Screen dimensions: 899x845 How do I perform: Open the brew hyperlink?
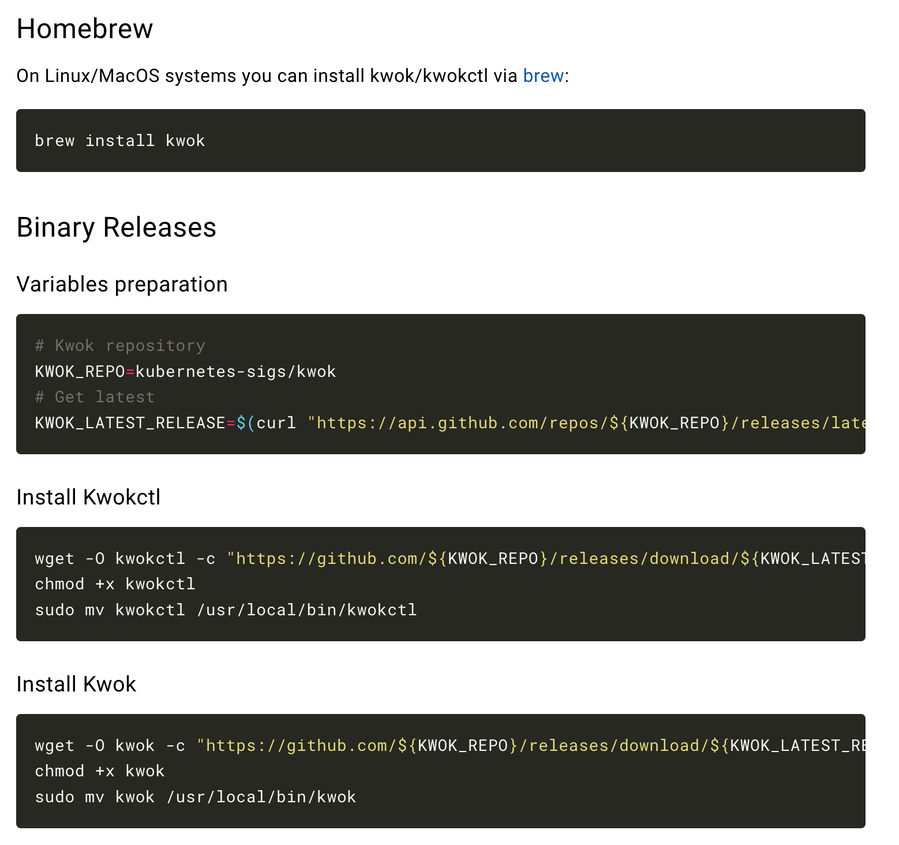tap(543, 76)
